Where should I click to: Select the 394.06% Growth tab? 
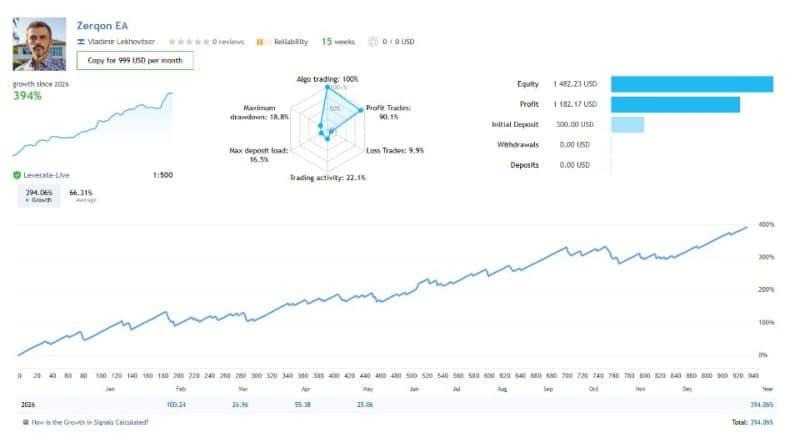pos(39,195)
